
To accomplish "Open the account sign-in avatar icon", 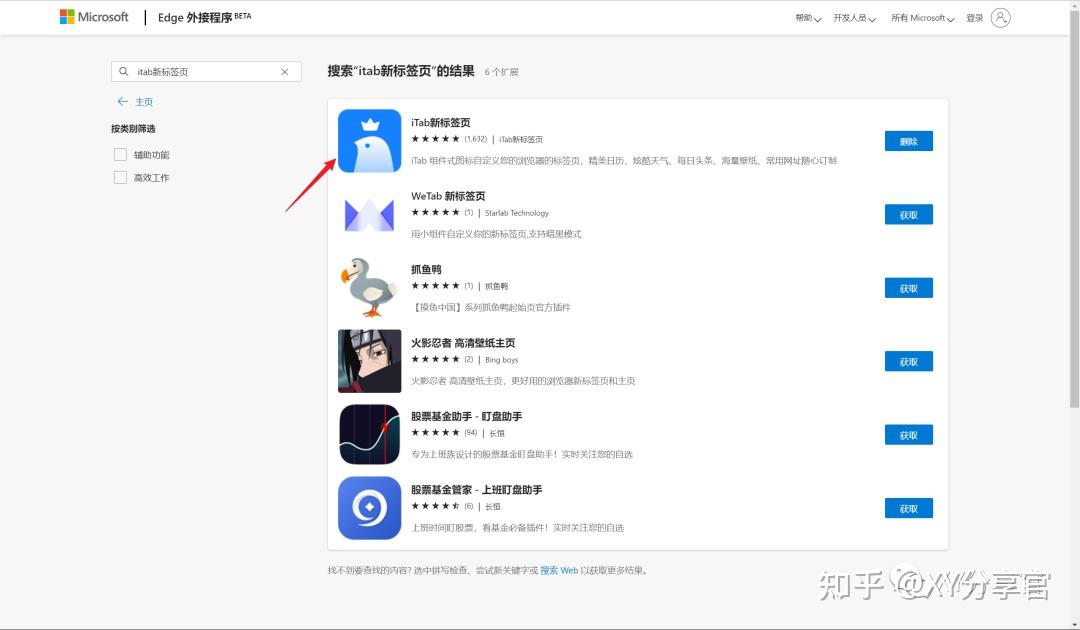I will pyautogui.click(x=999, y=17).
